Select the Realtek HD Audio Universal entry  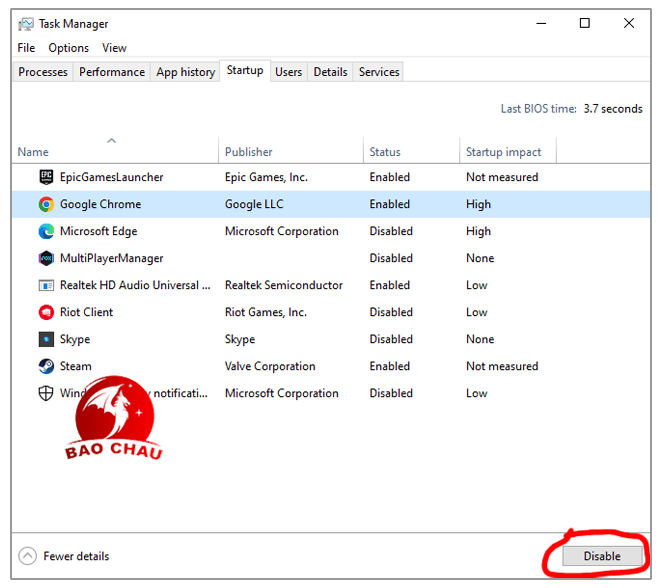pyautogui.click(x=135, y=285)
